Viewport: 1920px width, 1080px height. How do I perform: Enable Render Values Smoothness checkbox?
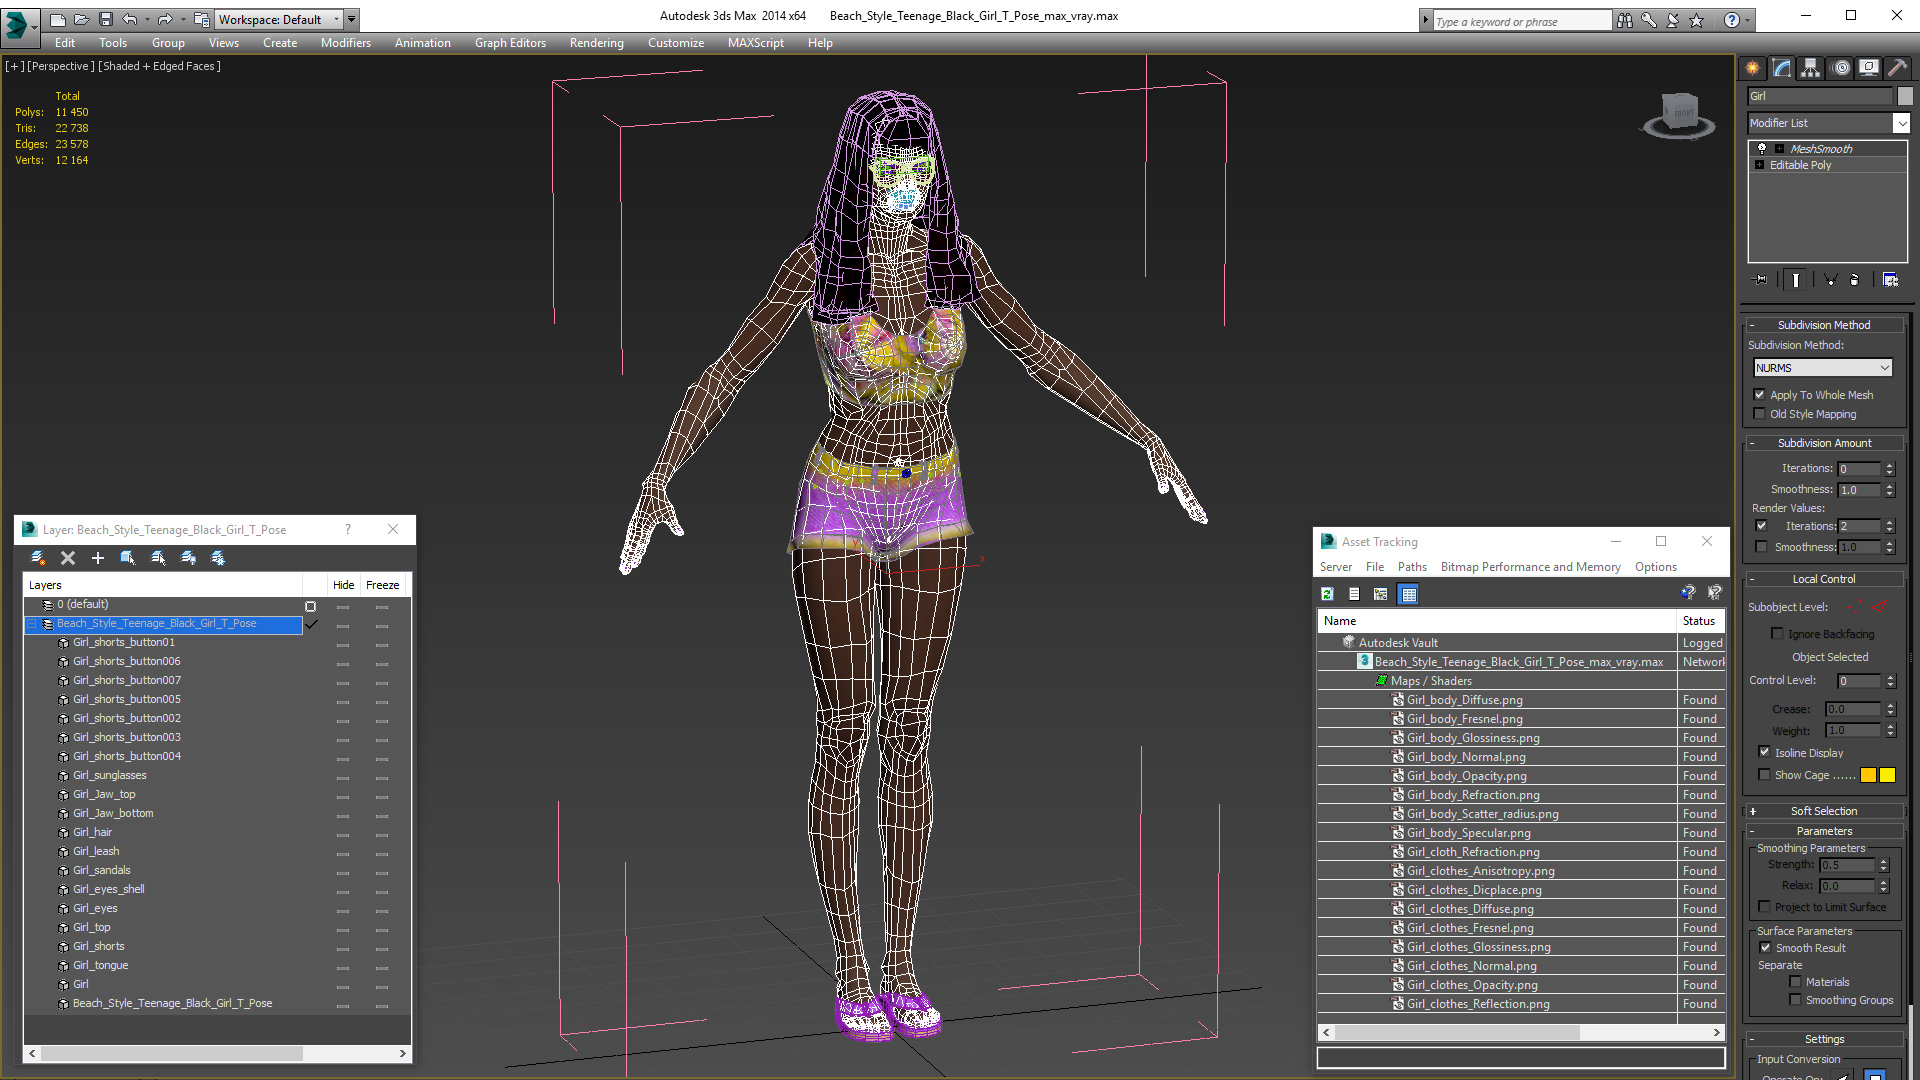point(1762,547)
